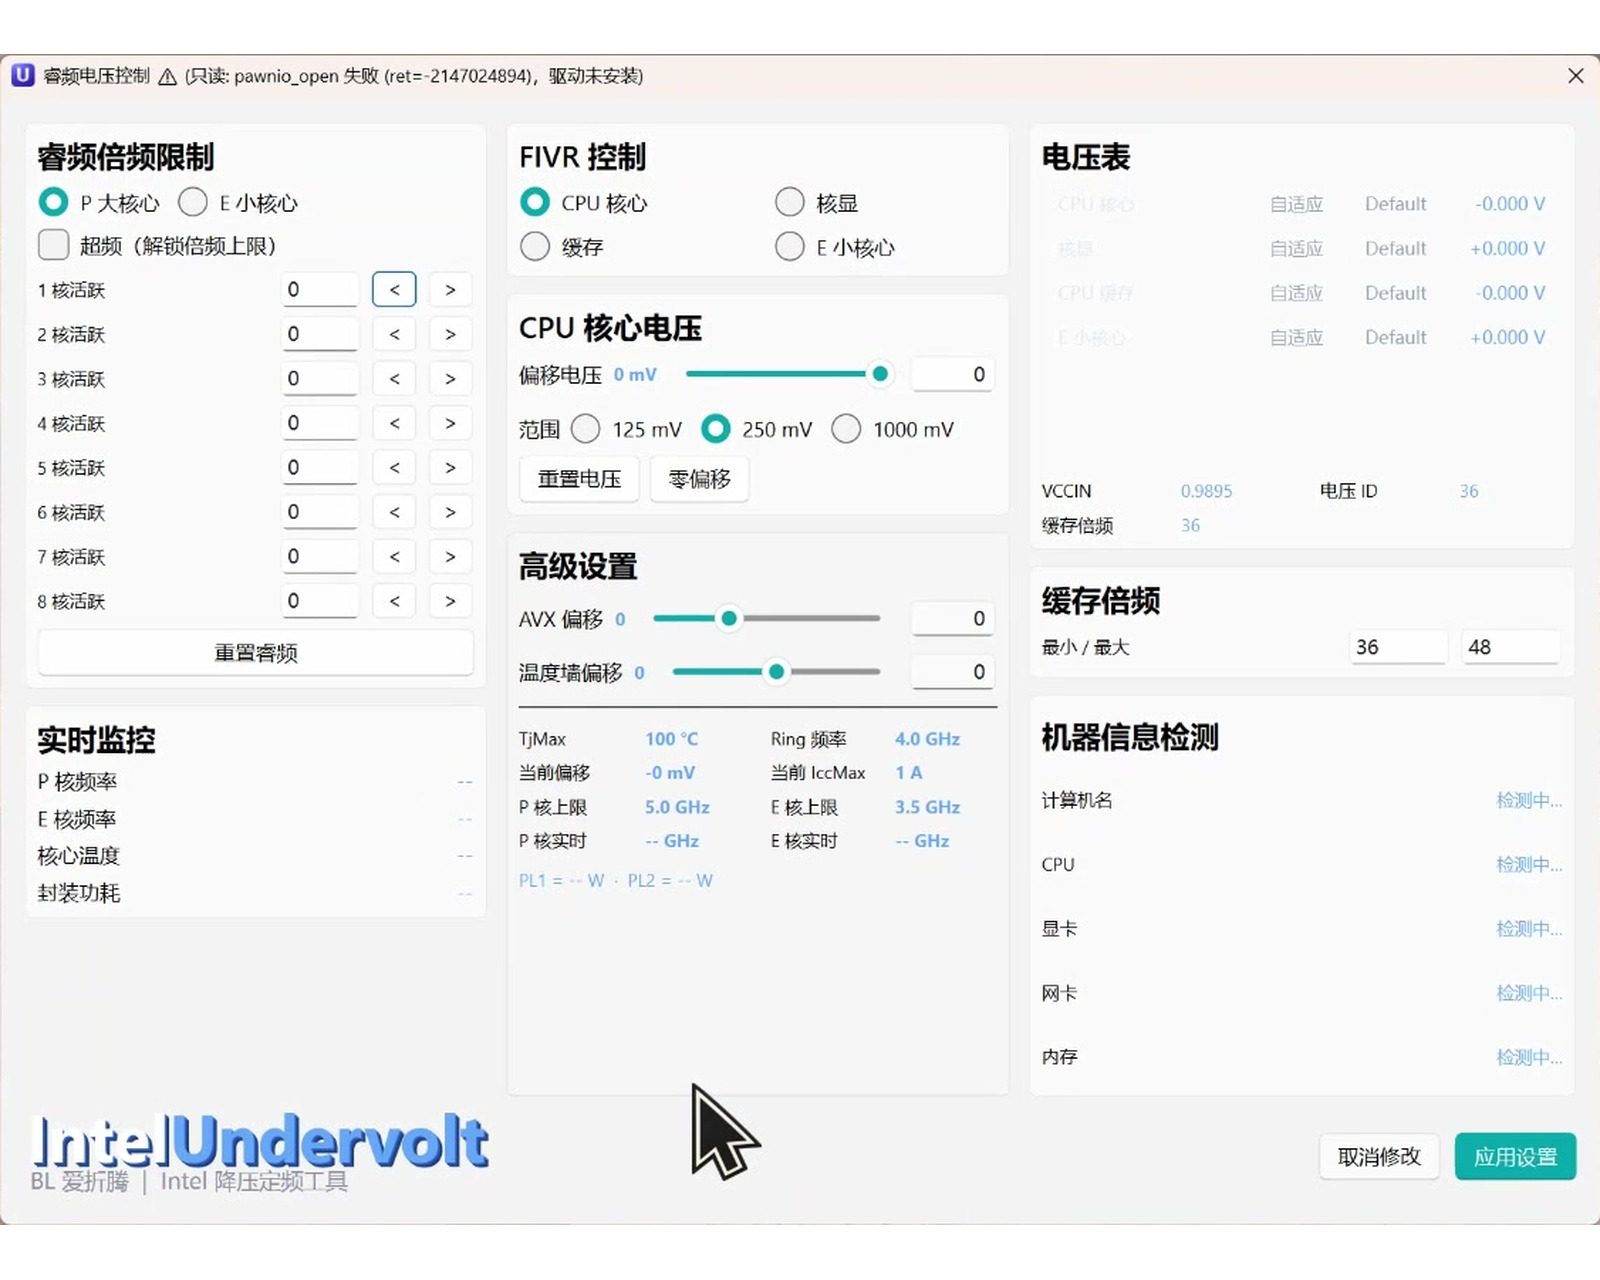This screenshot has height=1280, width=1600.
Task: Click the 缓存倍频 minimum field showing 36
Action: click(1397, 647)
